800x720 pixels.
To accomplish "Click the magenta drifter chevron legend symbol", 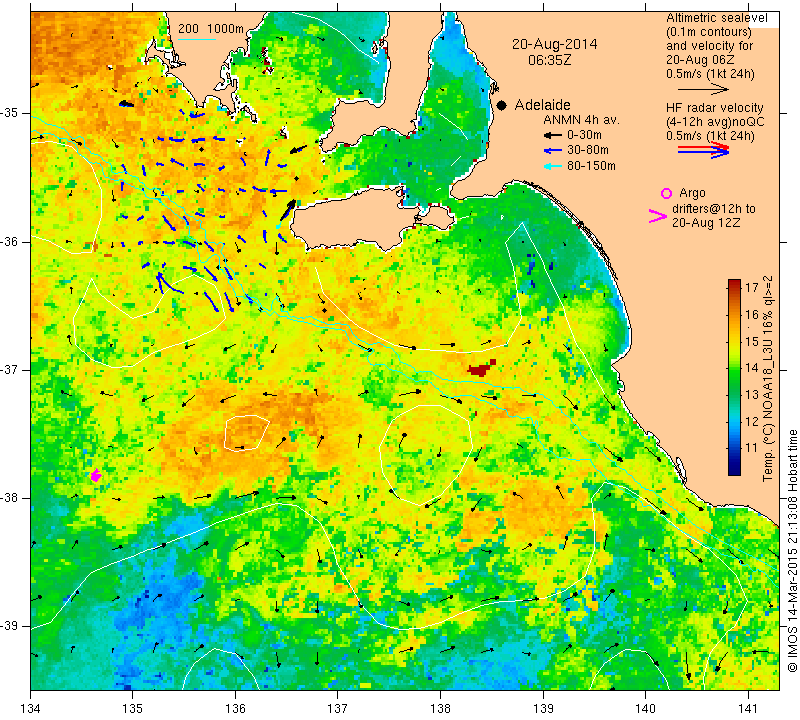I will (x=658, y=216).
